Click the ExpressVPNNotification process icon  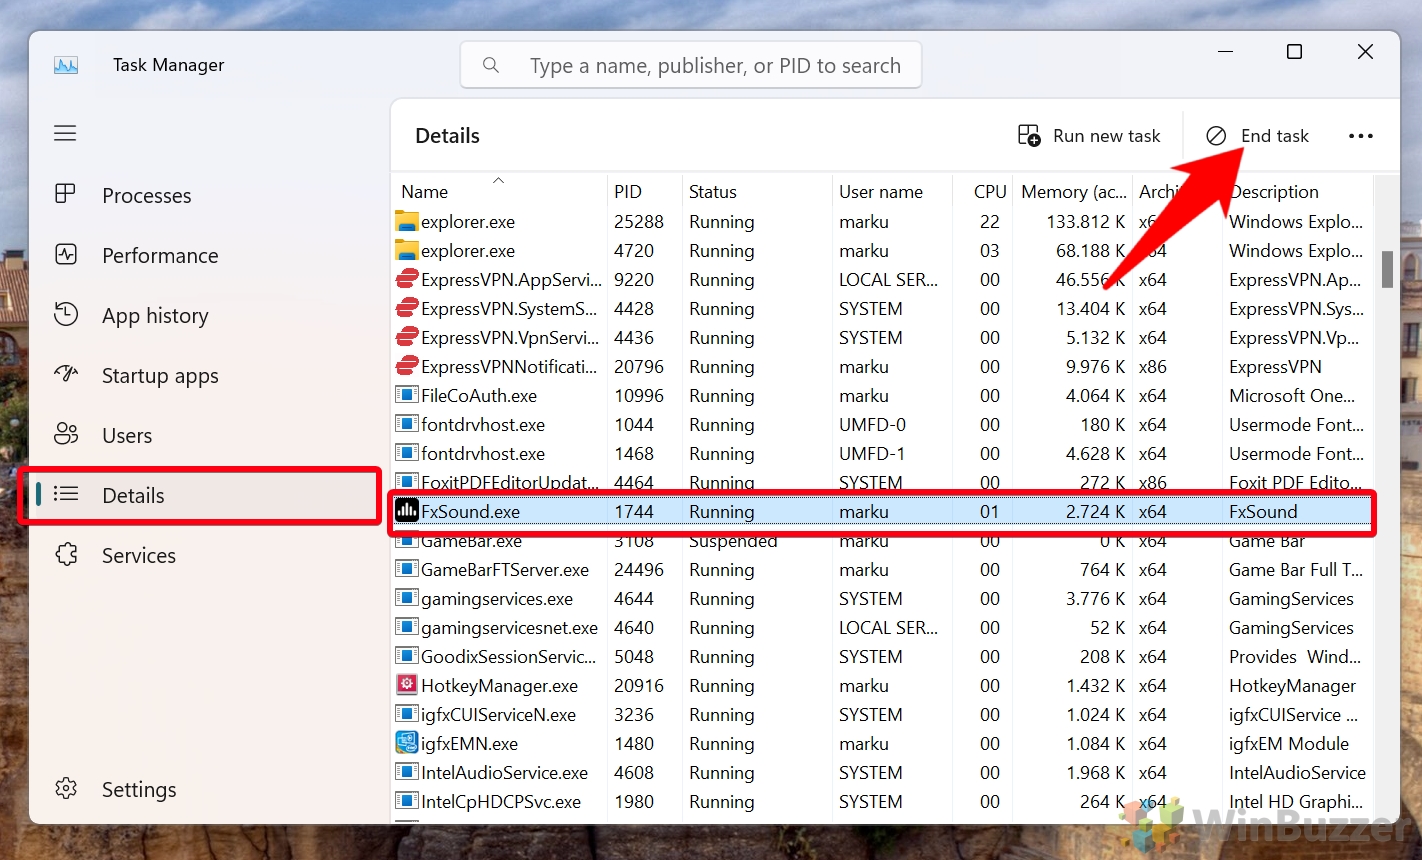point(407,366)
